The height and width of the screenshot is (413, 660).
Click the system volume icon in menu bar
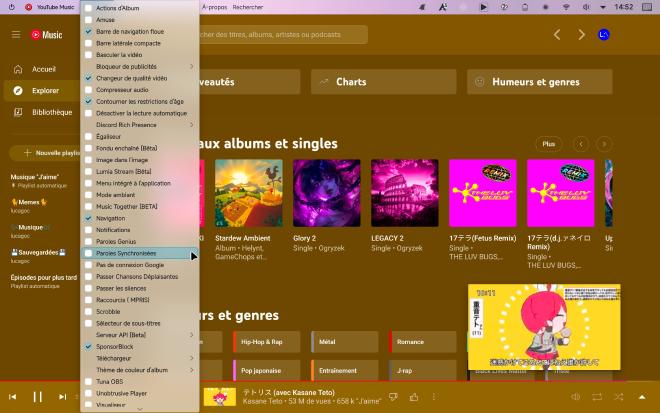click(586, 7)
